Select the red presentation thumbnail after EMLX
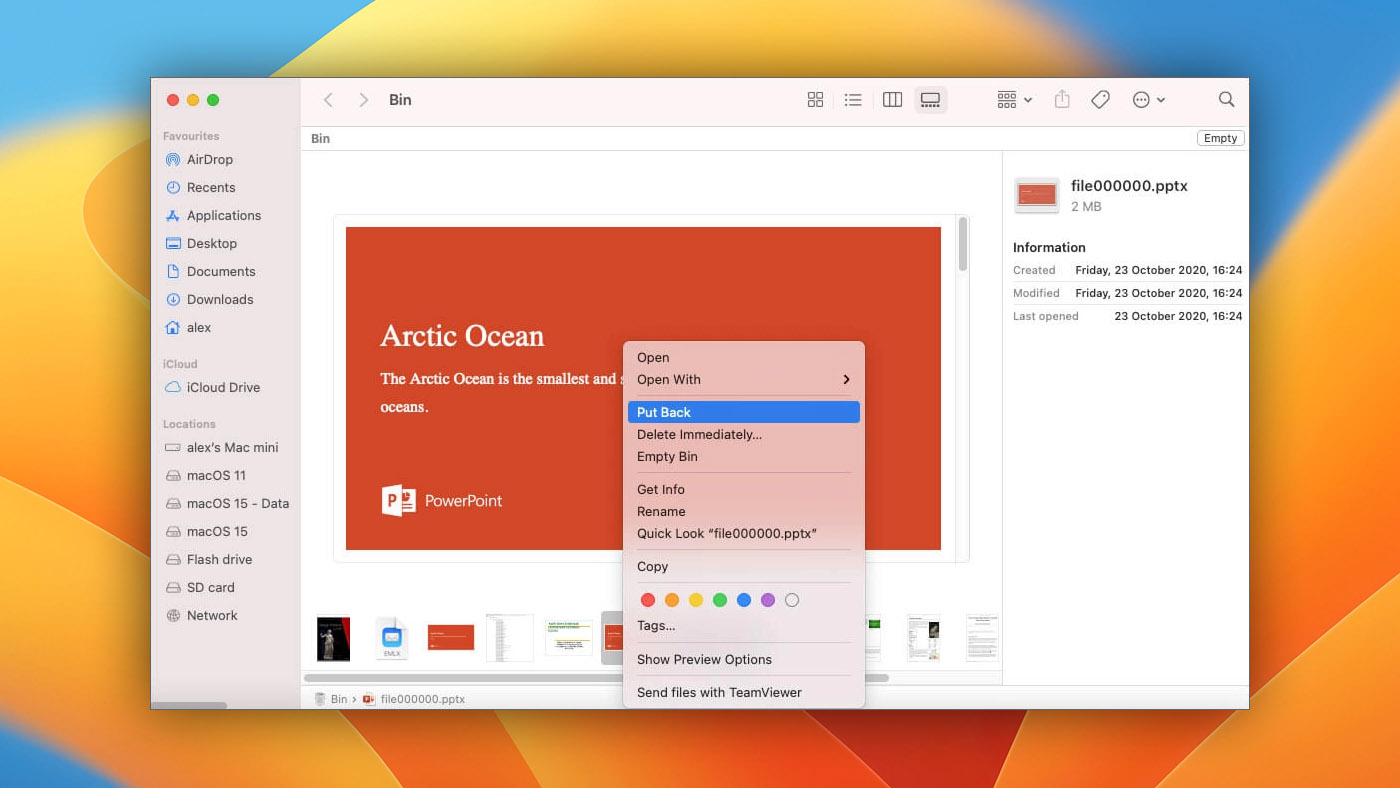Viewport: 1400px width, 788px height. [x=451, y=637]
